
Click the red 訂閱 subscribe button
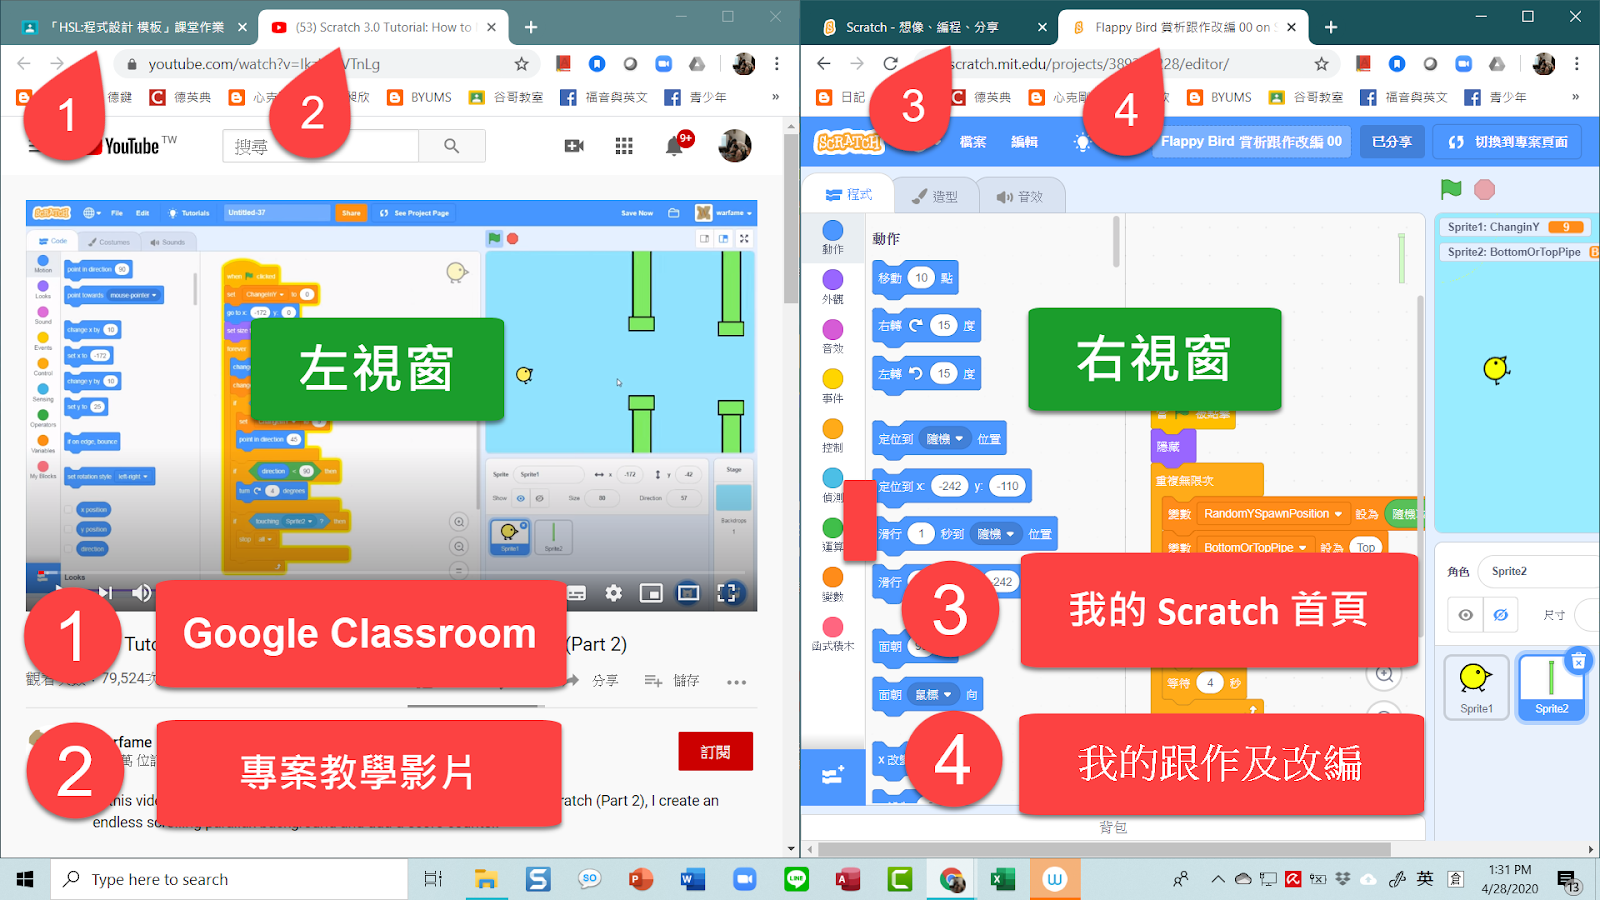pos(715,751)
